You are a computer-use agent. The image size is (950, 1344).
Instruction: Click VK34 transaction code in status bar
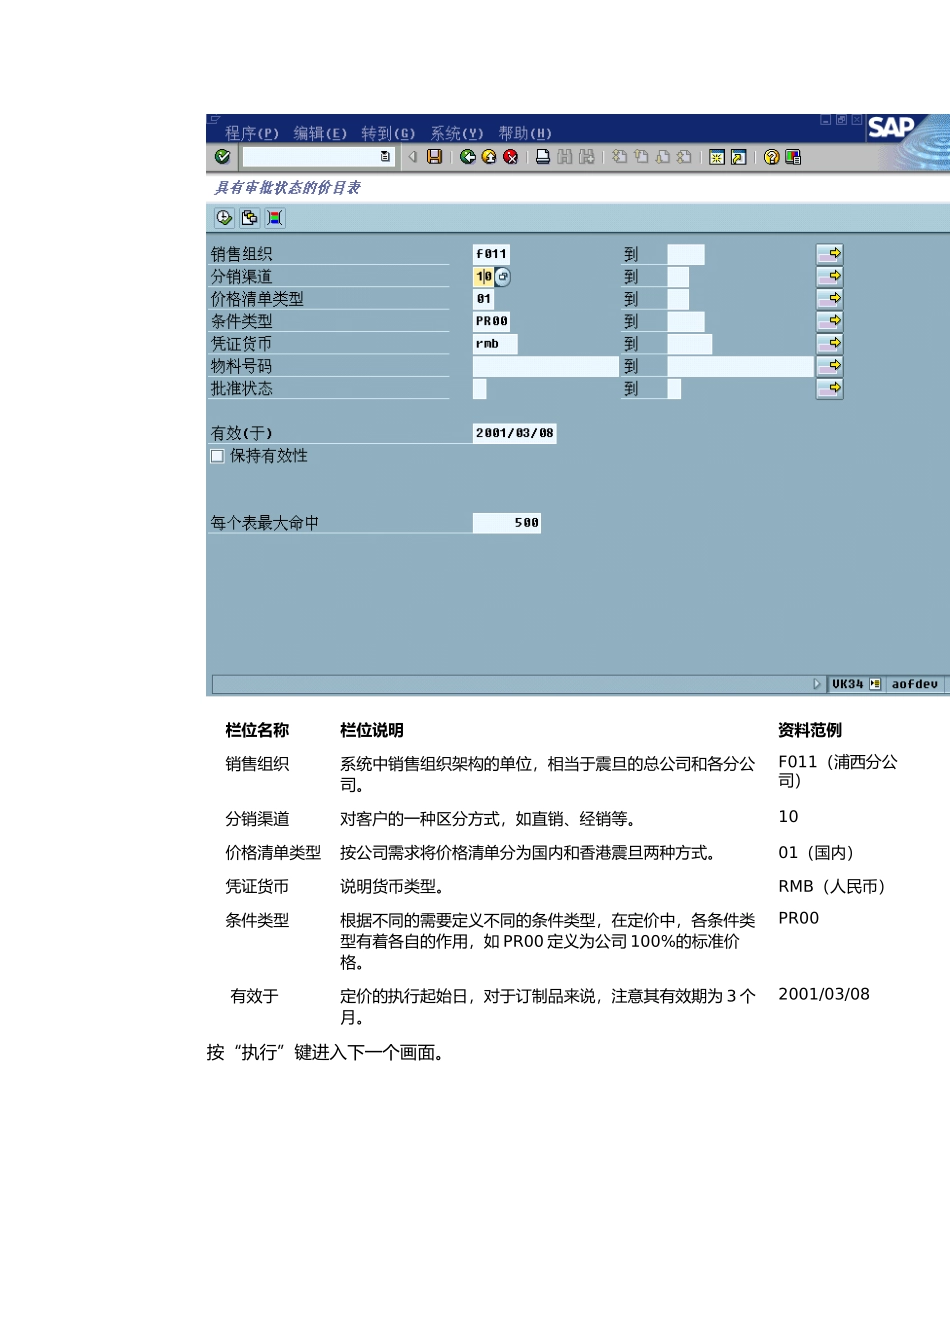point(847,684)
